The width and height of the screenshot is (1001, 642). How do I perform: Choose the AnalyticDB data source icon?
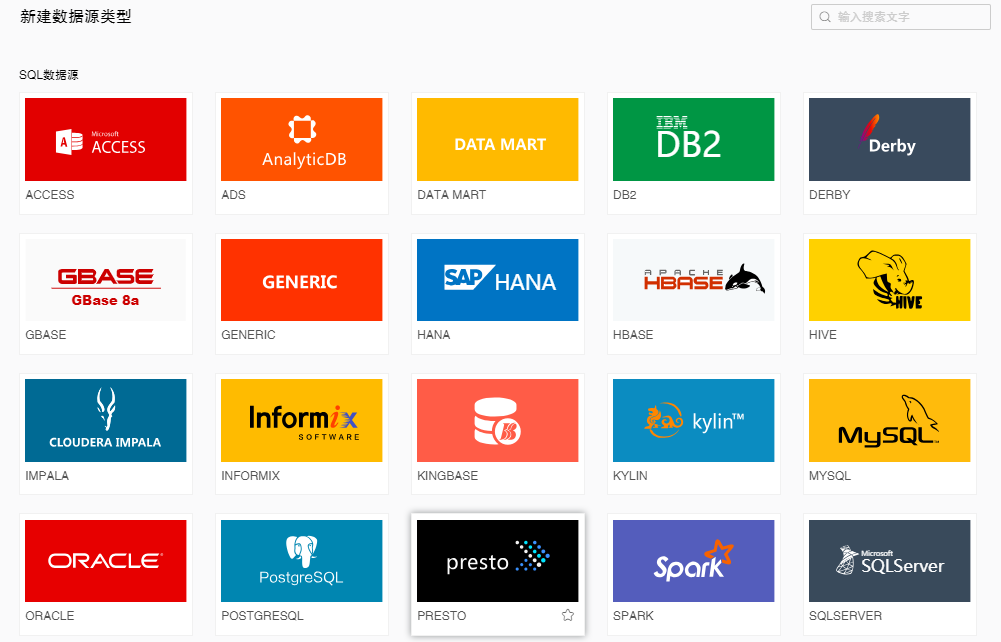pyautogui.click(x=301, y=140)
